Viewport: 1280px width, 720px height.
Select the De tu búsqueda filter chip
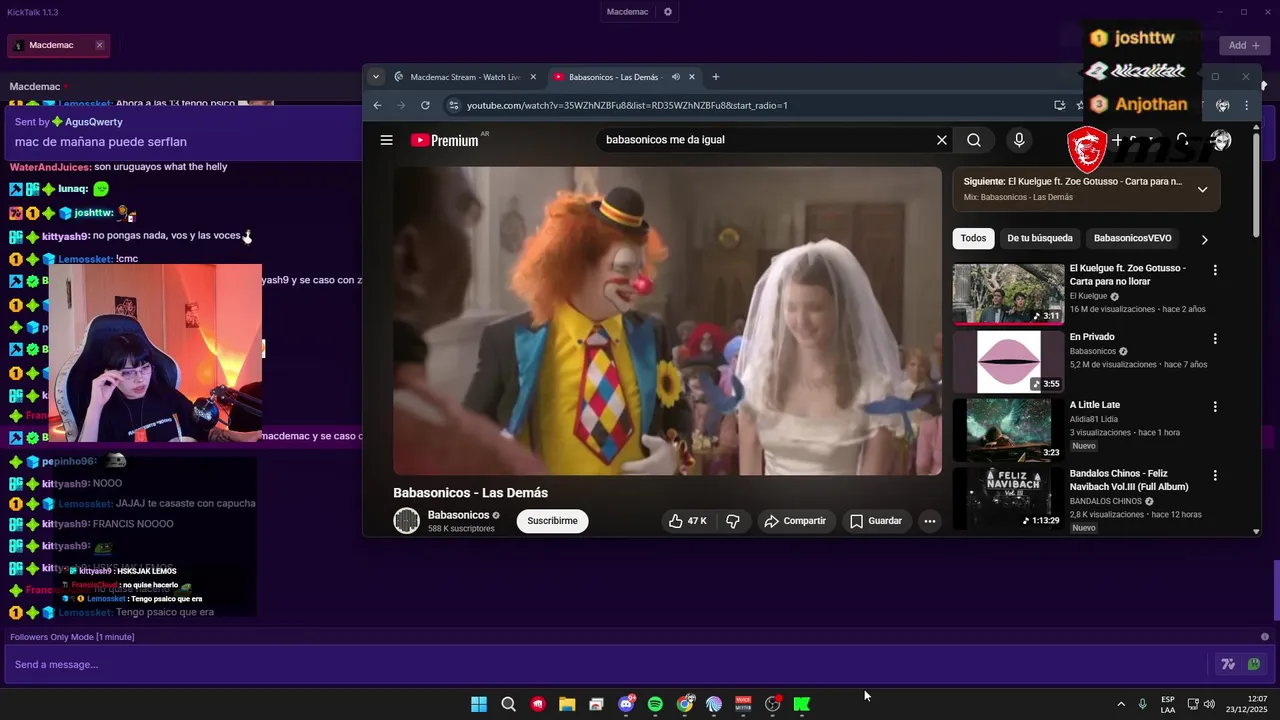[x=1040, y=238]
